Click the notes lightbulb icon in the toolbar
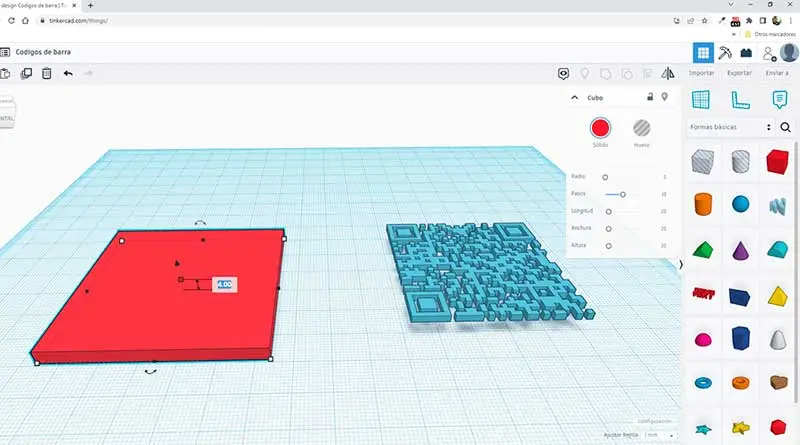800x445 pixels. coord(585,74)
